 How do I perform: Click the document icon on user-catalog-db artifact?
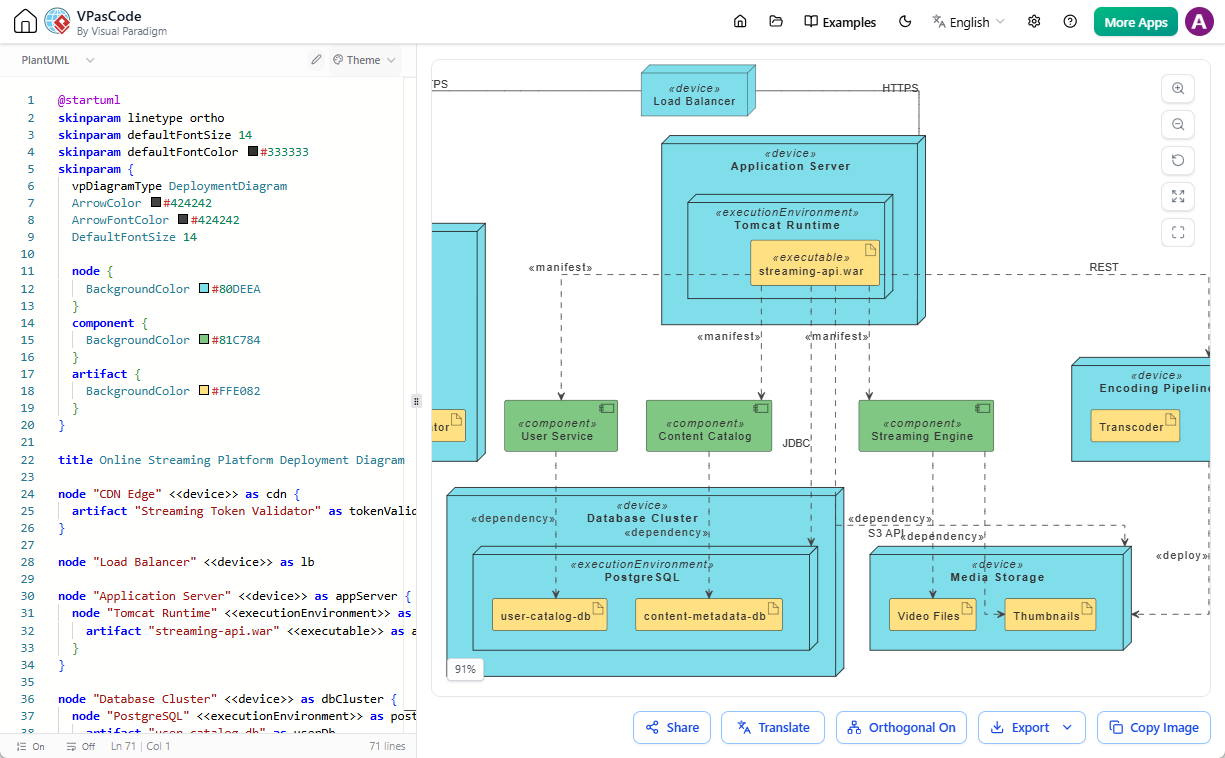tap(598, 607)
